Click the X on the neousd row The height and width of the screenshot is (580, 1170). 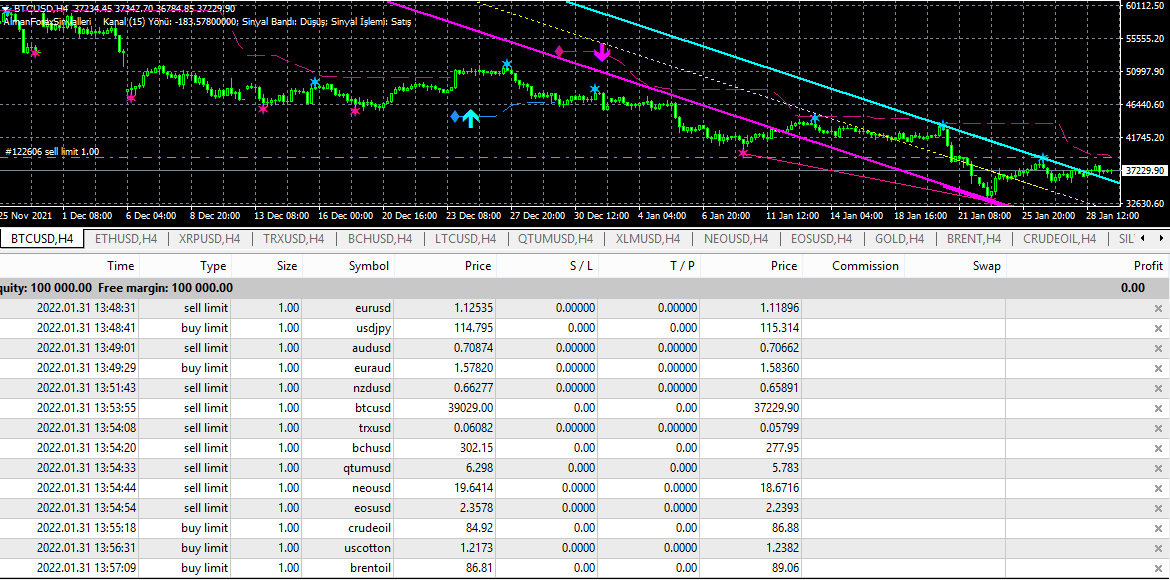click(1158, 489)
